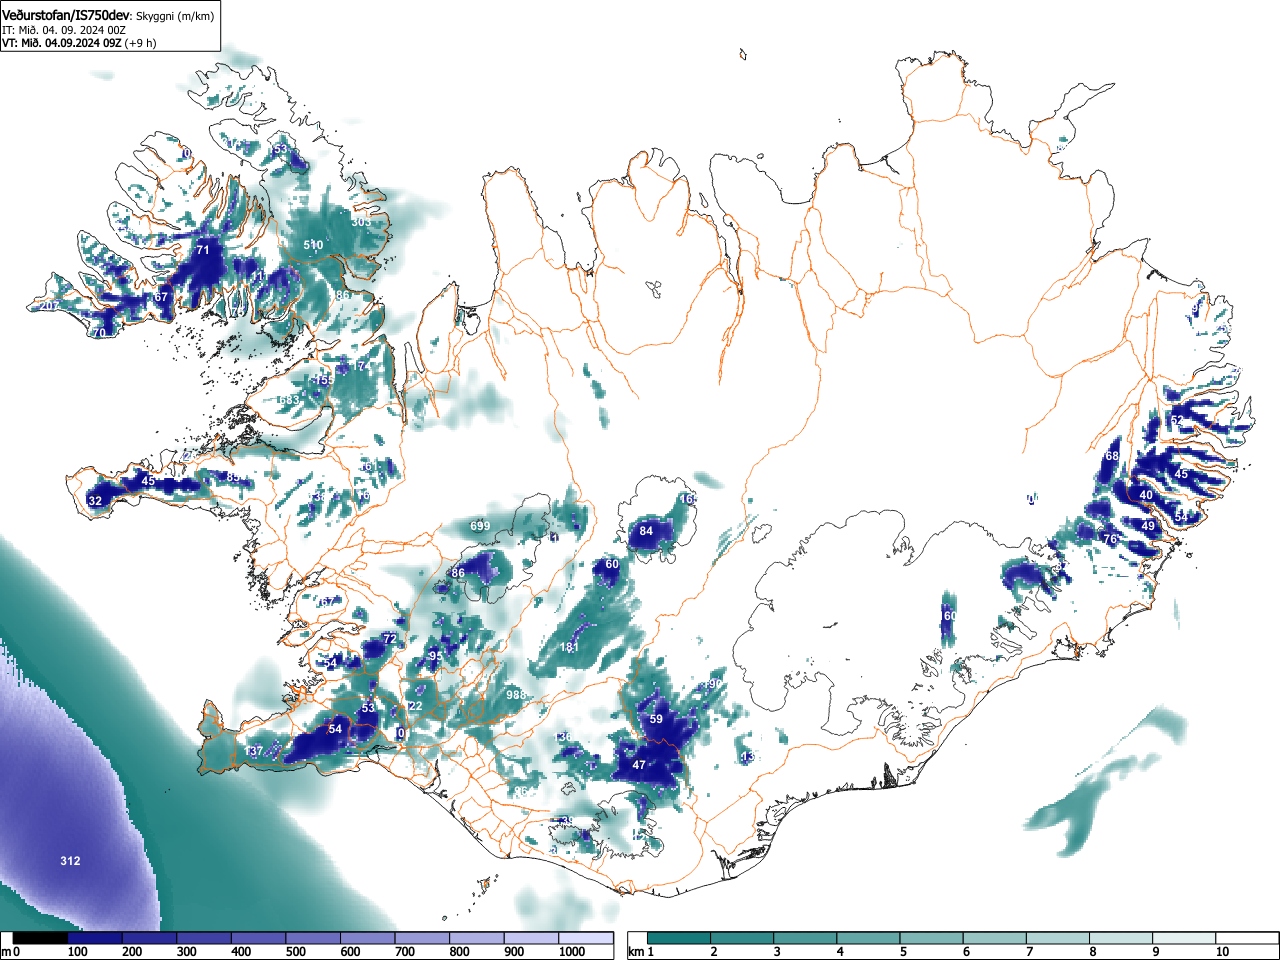Click the 'km 1' label on the legend

(639, 952)
